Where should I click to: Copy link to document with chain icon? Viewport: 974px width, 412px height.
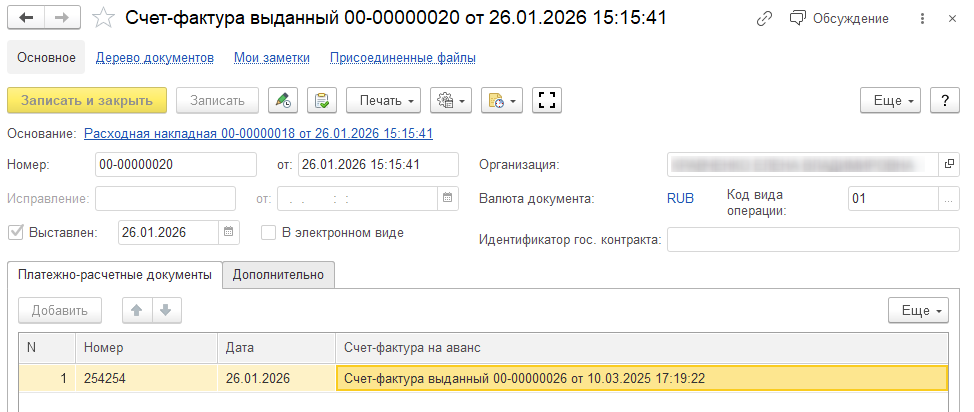click(765, 19)
